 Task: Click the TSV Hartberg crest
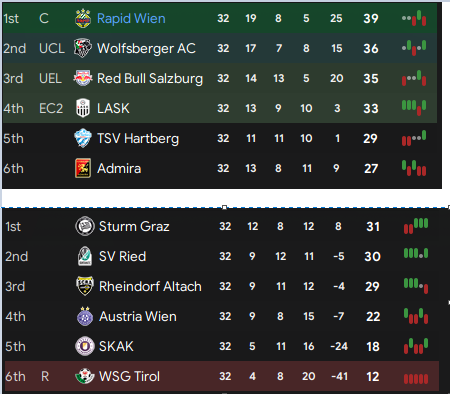(83, 138)
